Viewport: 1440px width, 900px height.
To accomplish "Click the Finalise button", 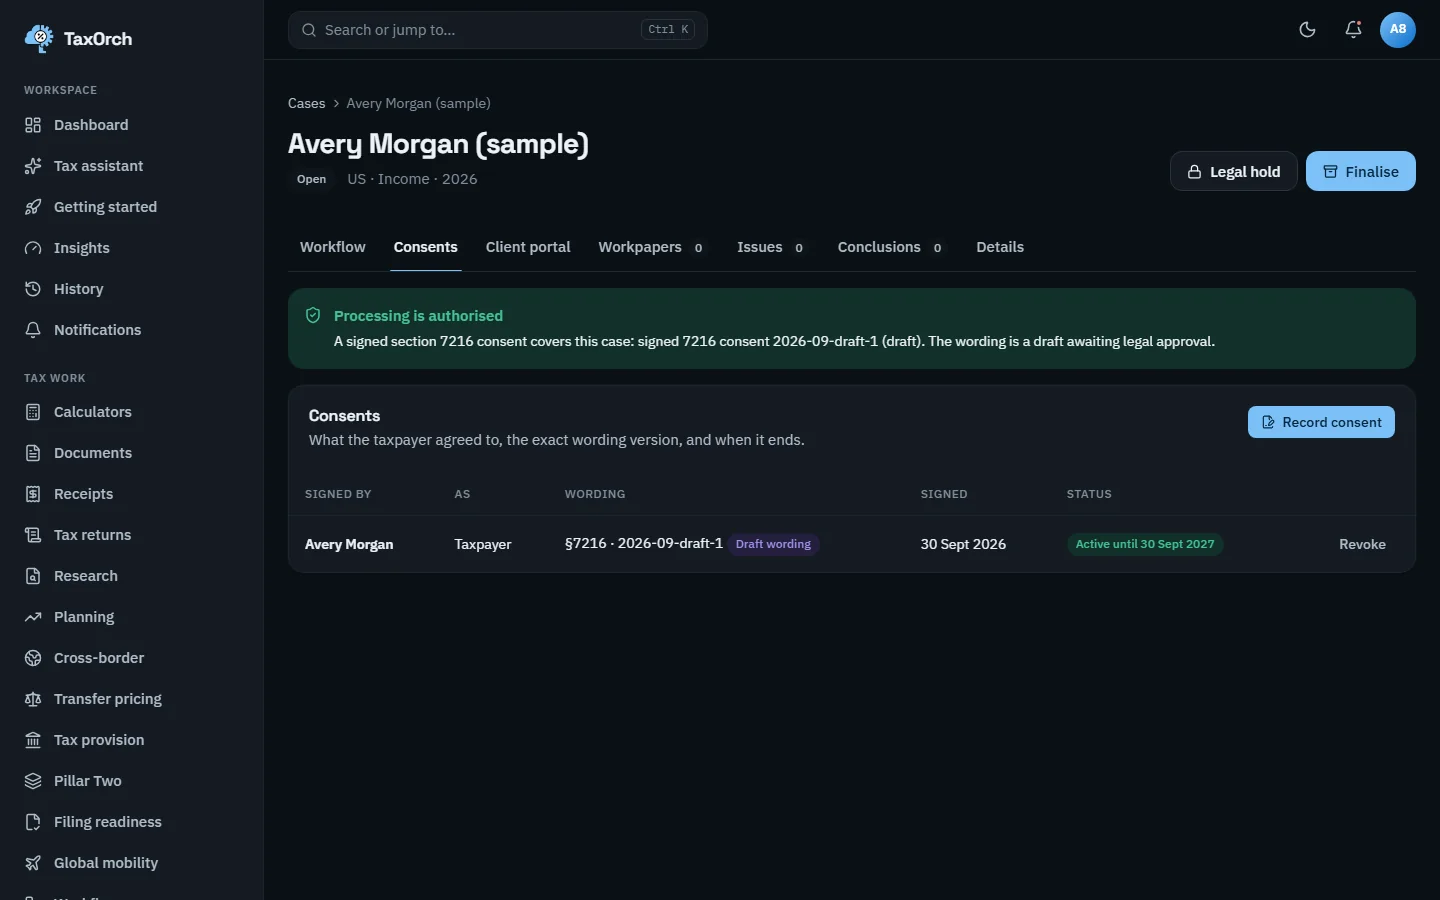I will click(x=1361, y=171).
